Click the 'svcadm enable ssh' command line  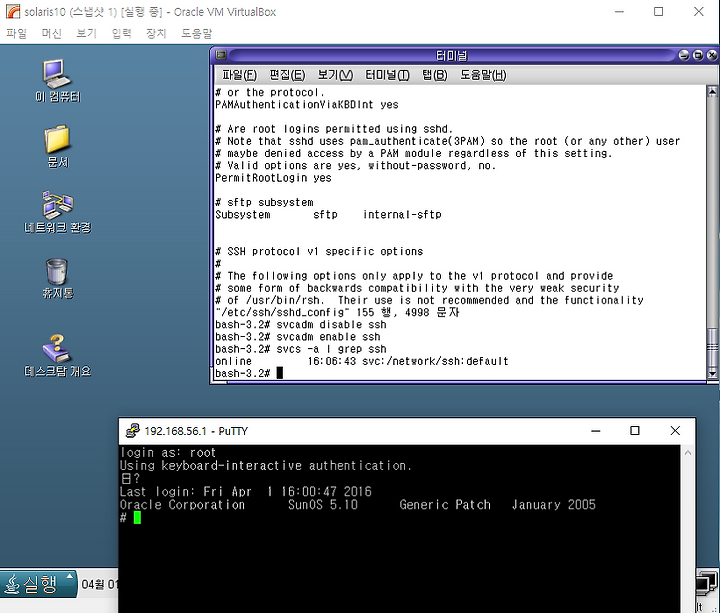pos(298,337)
